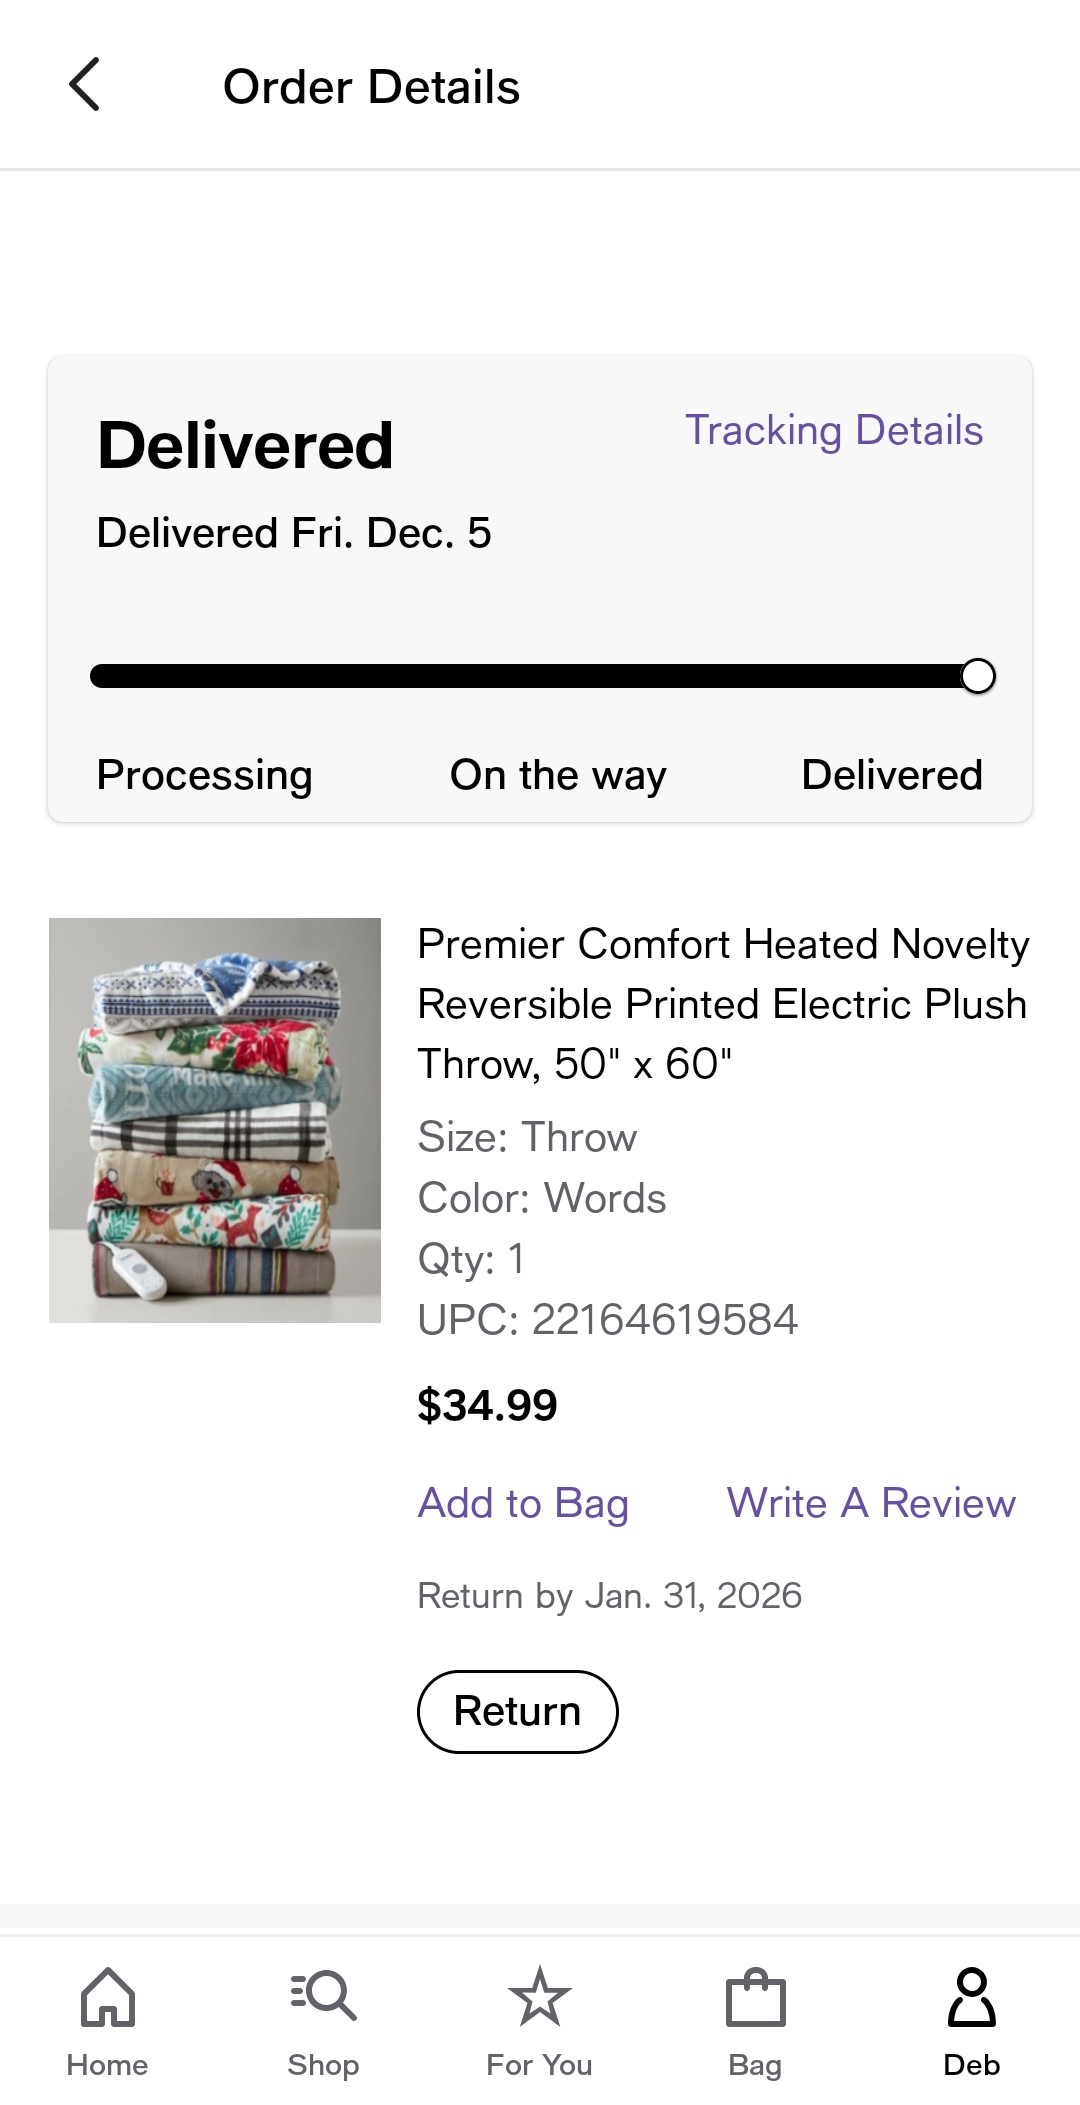
Task: Switch to the Shop tab label
Action: 323,2065
